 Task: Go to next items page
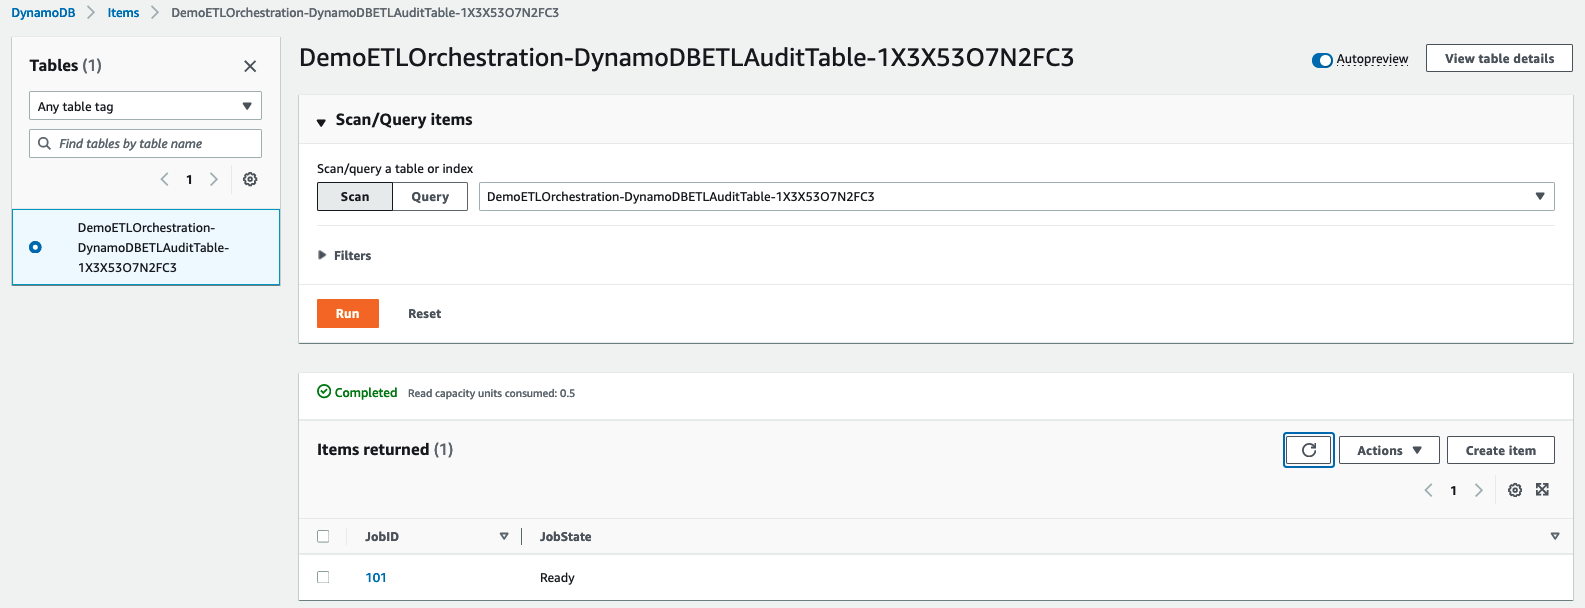pos(1478,490)
